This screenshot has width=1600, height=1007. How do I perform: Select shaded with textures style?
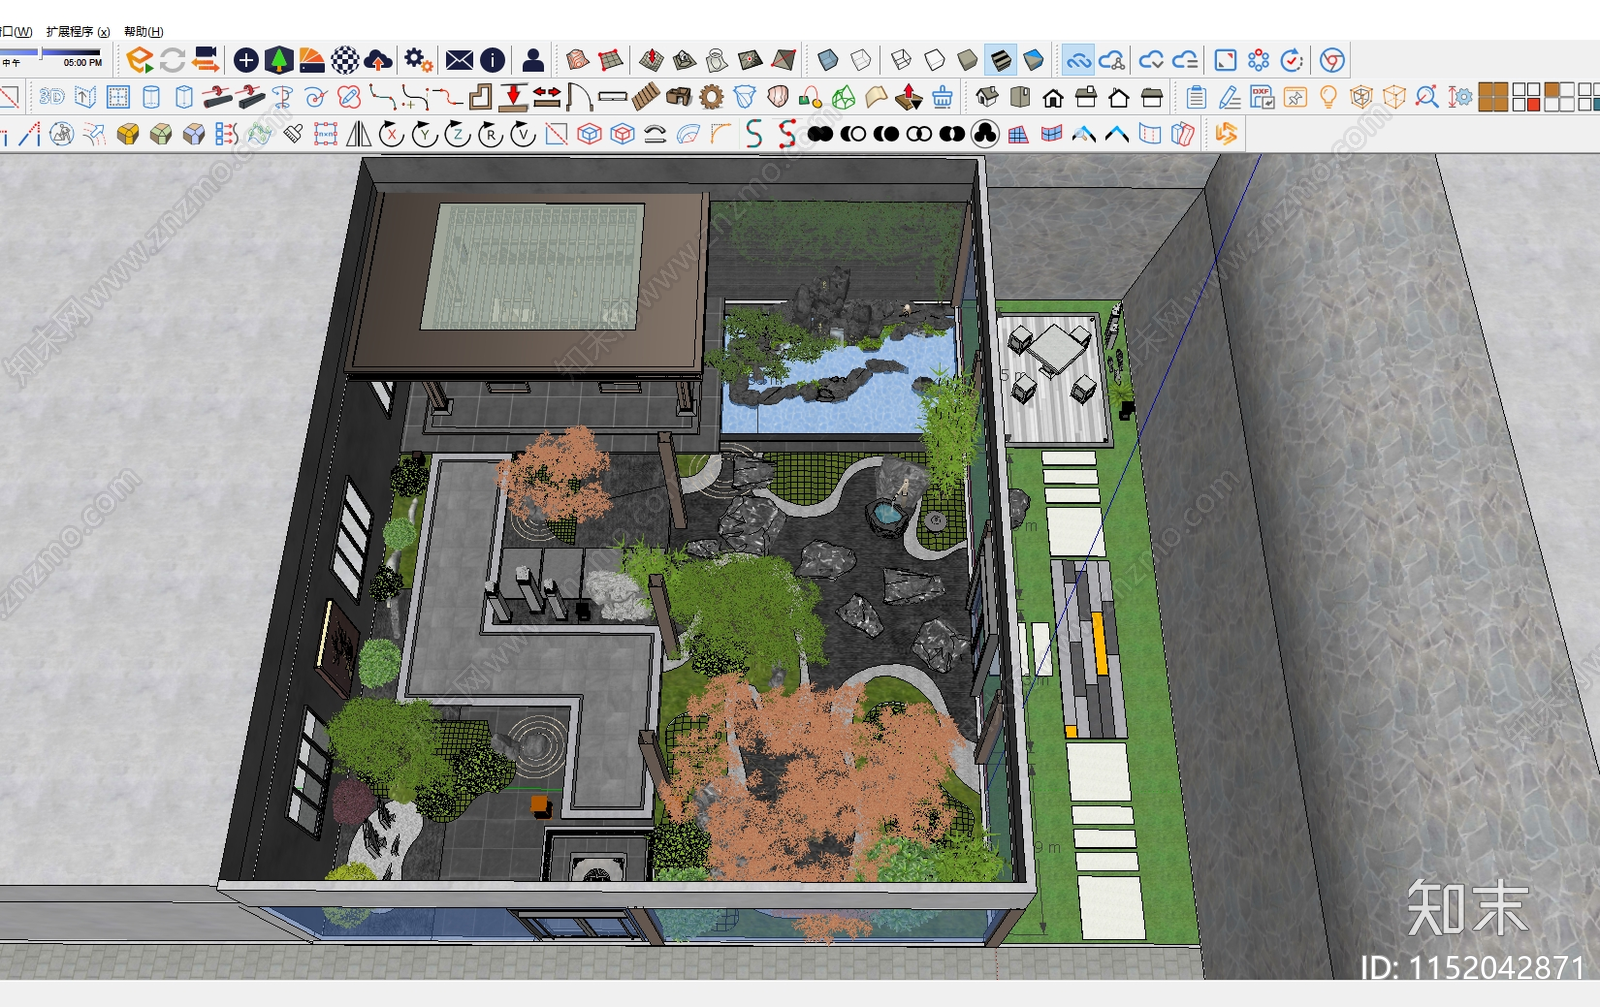coord(1000,60)
